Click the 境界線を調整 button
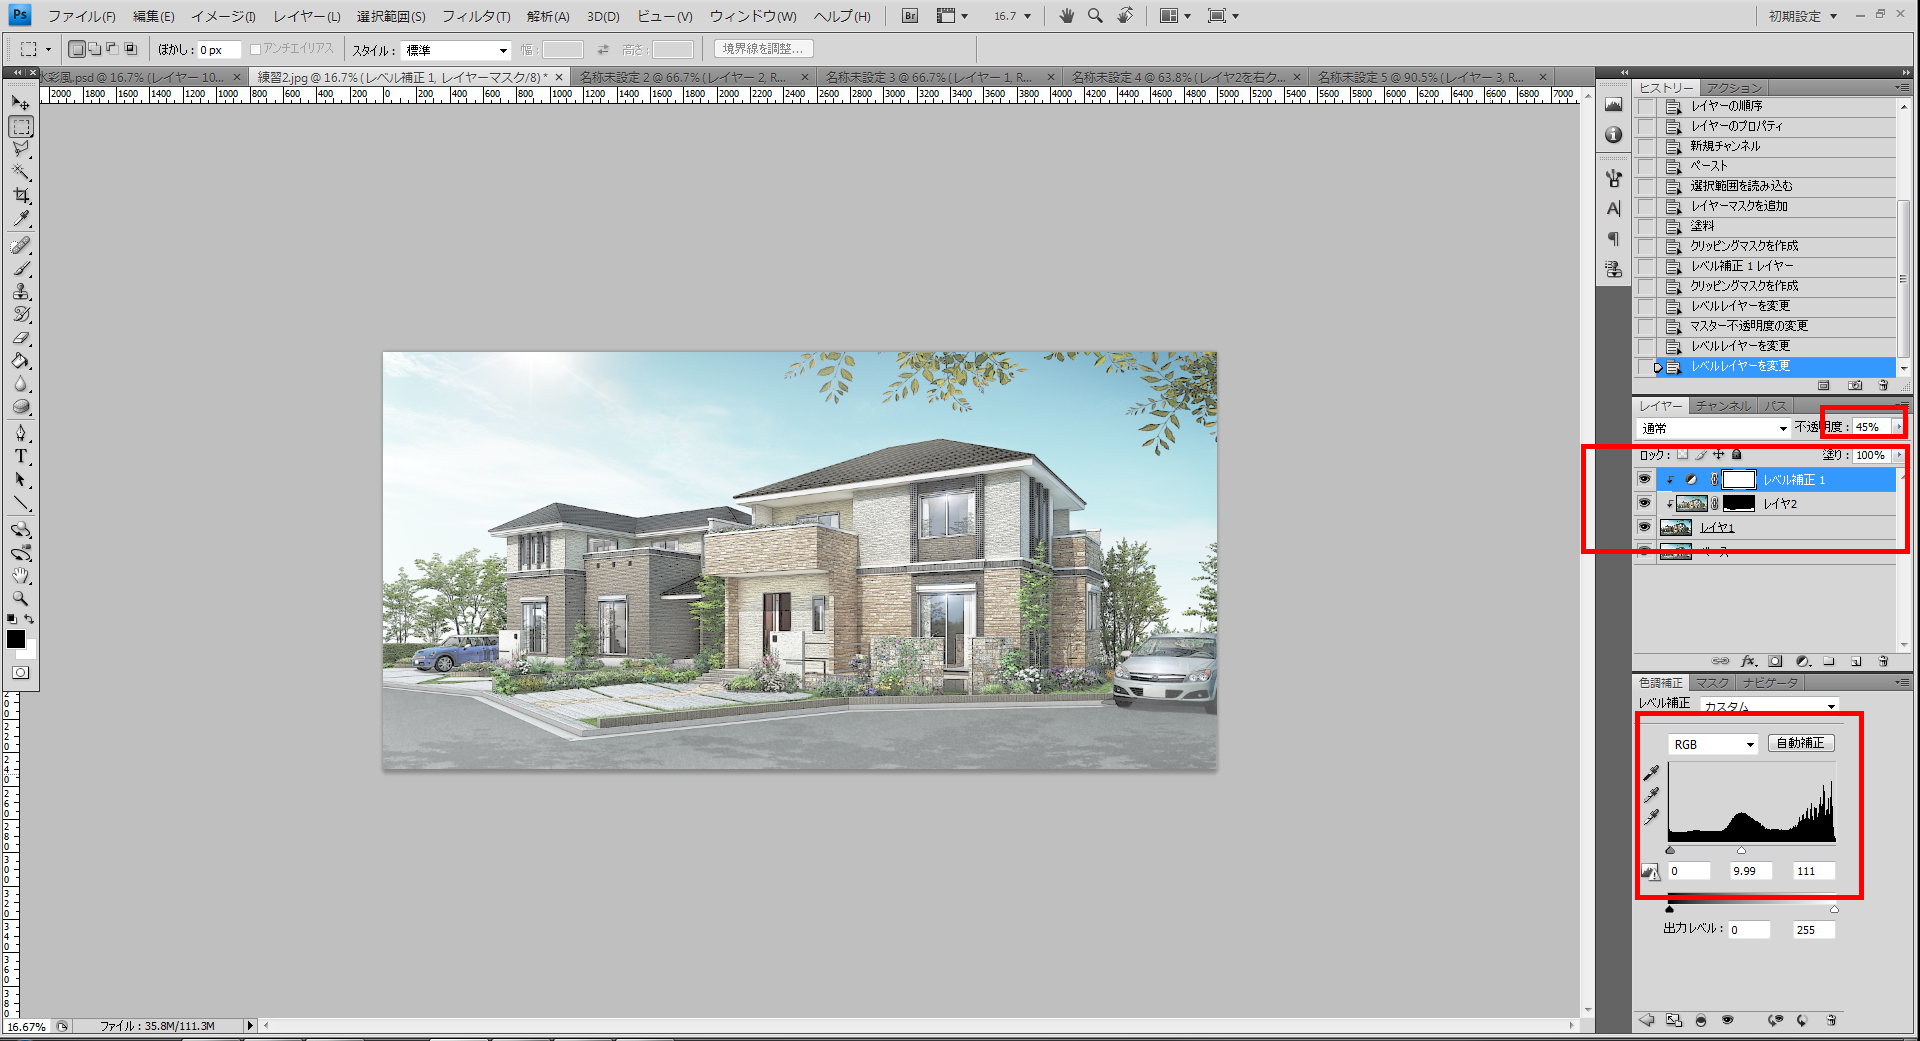This screenshot has width=1920, height=1041. point(763,49)
